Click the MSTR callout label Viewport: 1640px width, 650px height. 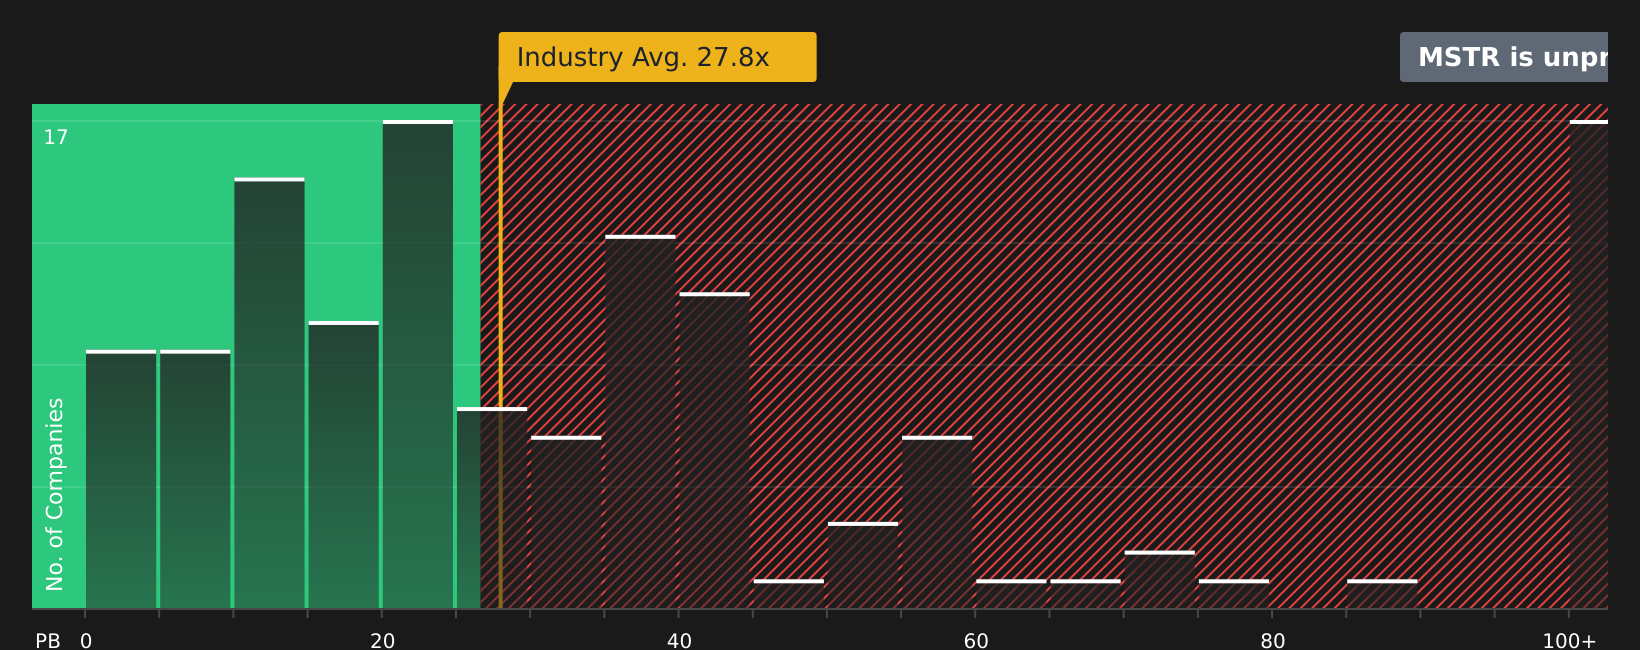coord(1504,57)
